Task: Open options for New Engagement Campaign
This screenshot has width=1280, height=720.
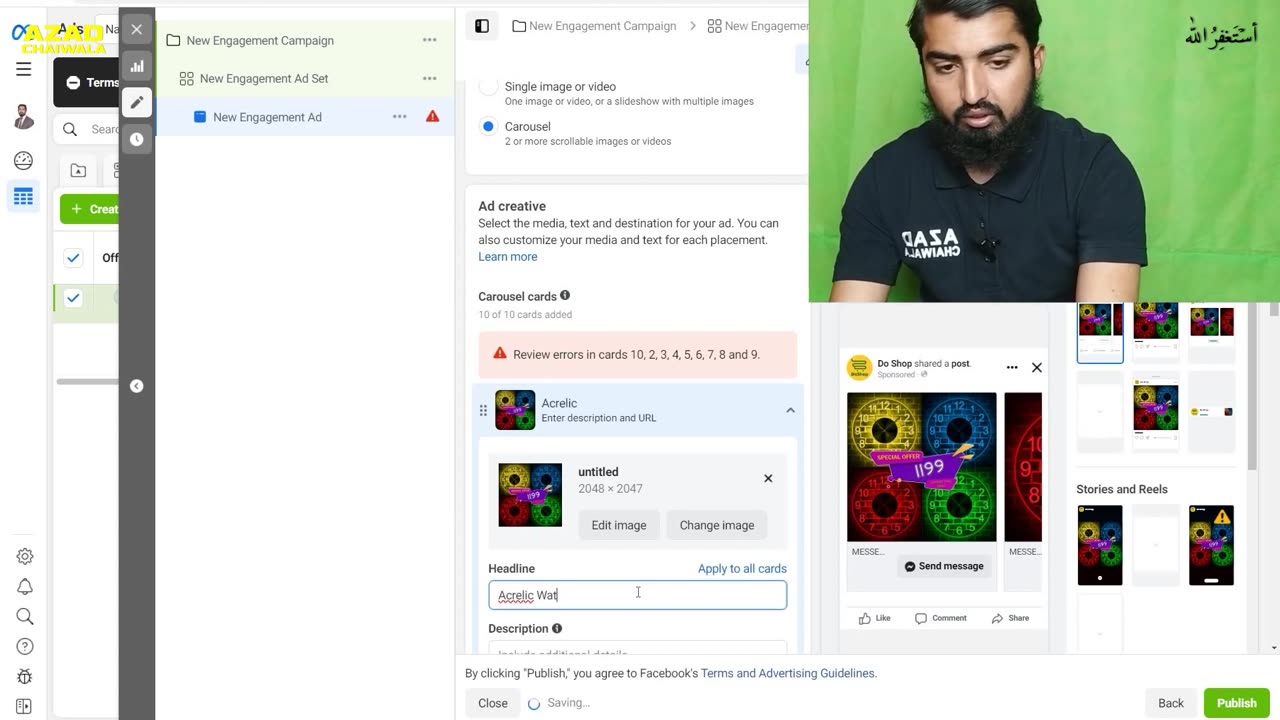Action: coord(430,40)
